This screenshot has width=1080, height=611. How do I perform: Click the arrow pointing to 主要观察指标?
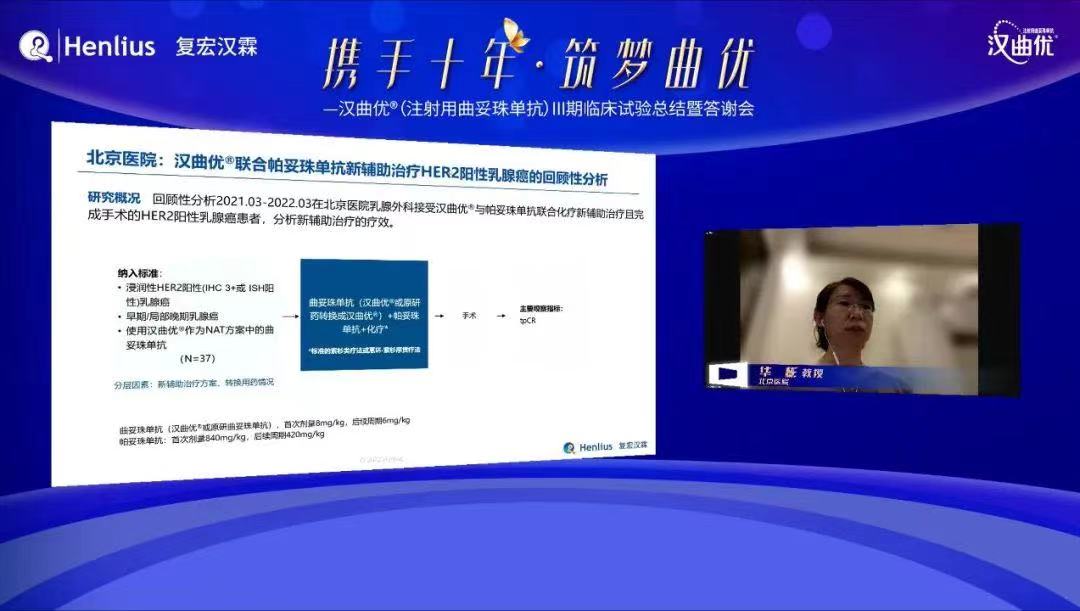pyautogui.click(x=500, y=314)
